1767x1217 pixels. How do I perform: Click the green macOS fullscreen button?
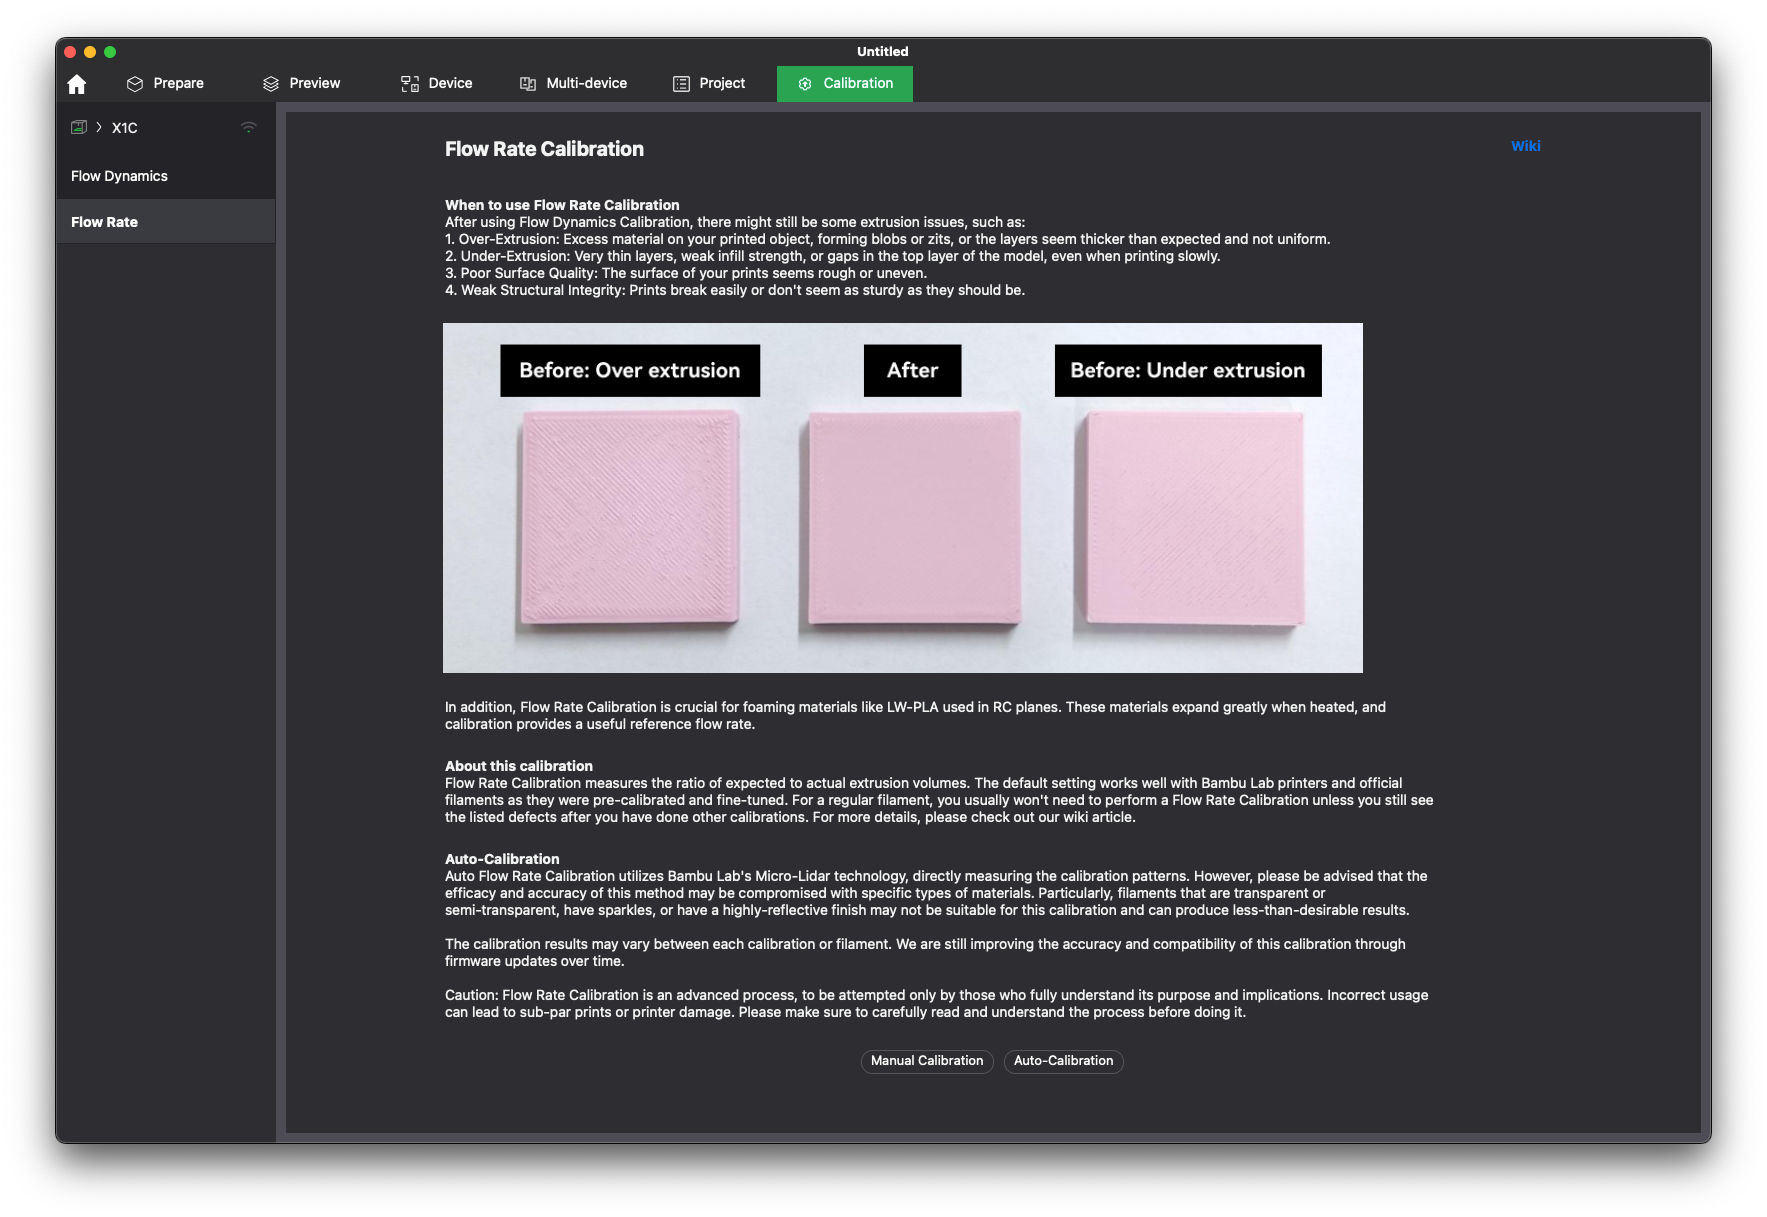tap(110, 52)
